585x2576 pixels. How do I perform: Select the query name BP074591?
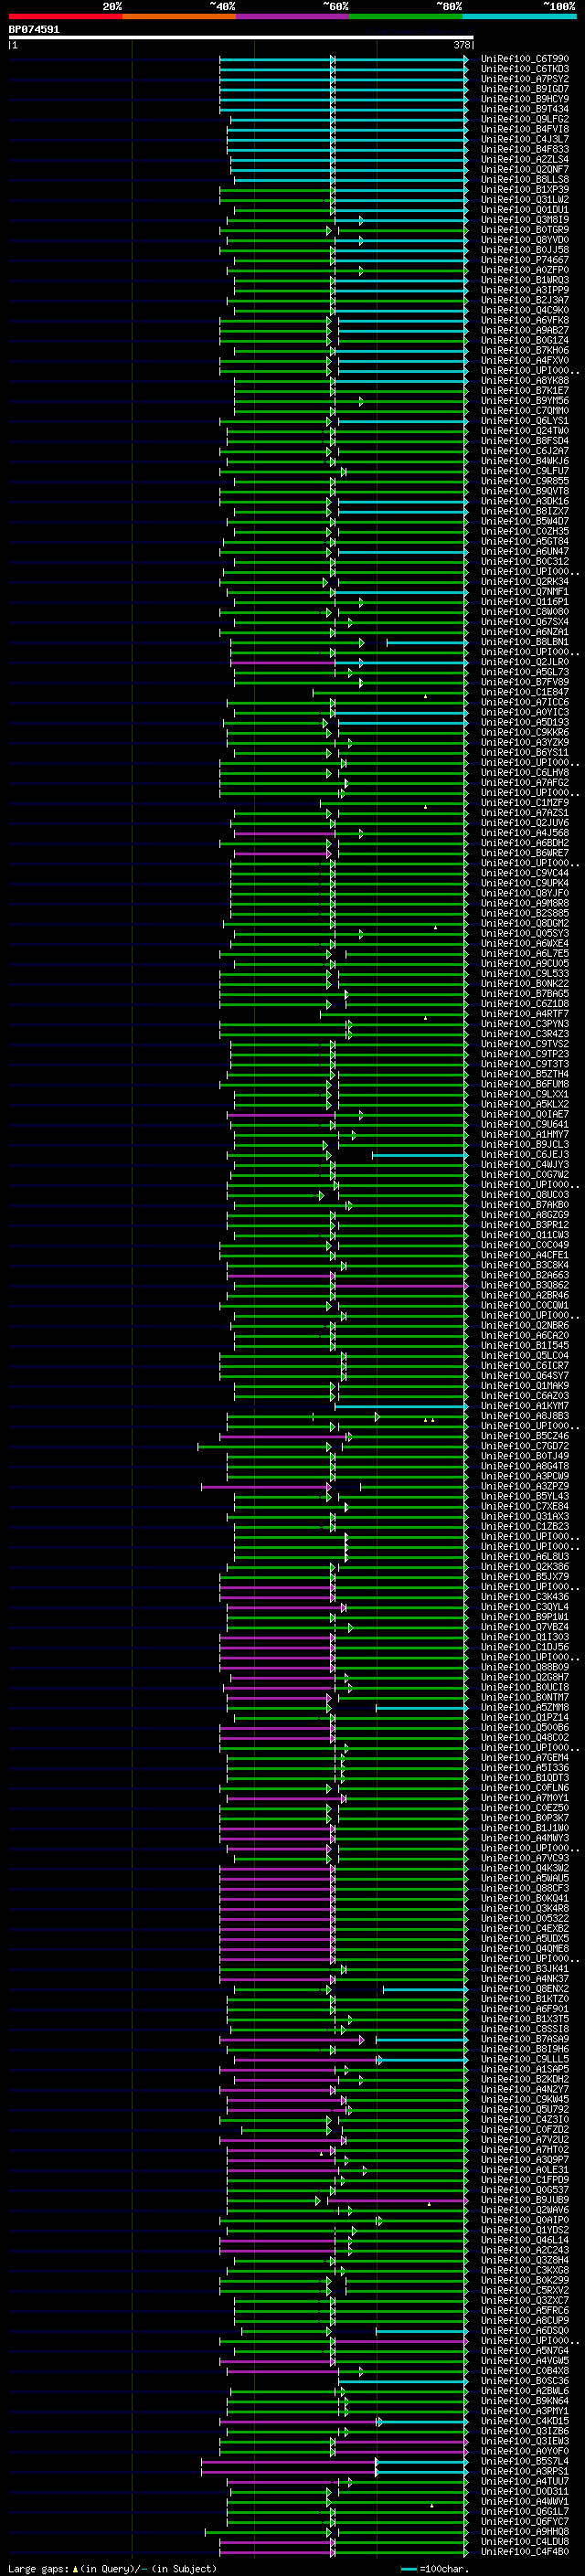point(34,29)
